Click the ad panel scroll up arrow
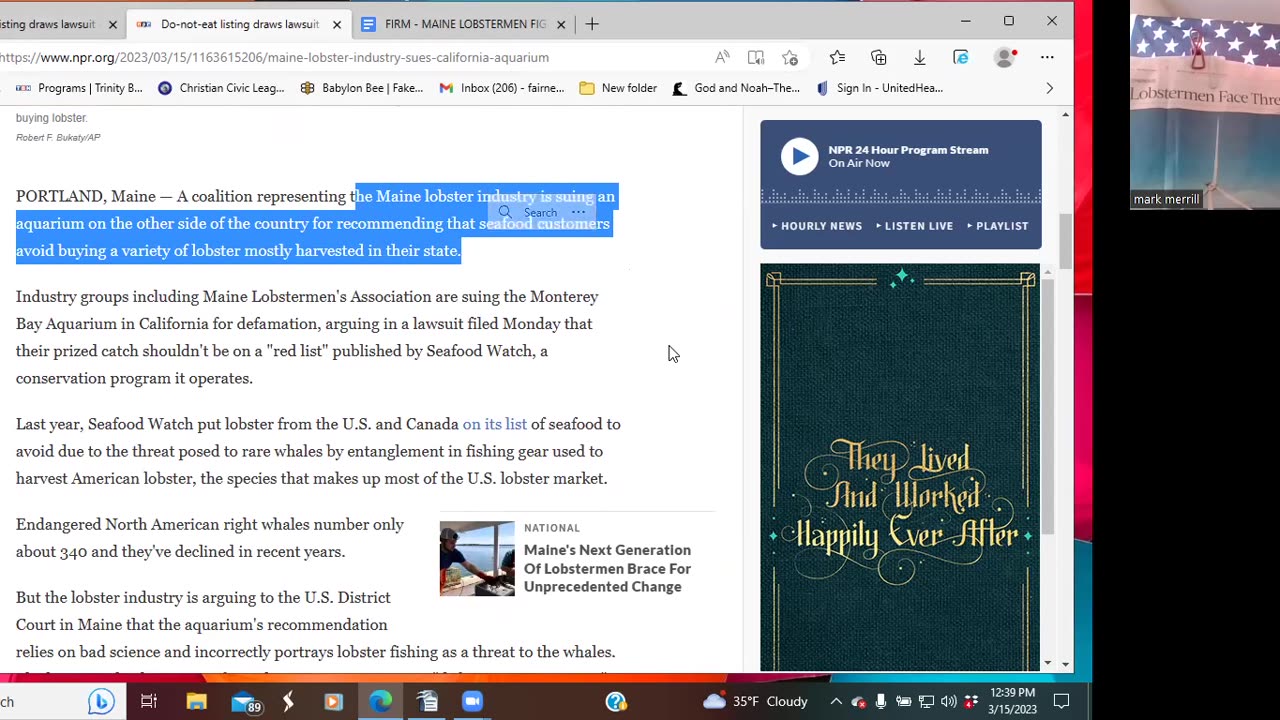Screen dimensions: 1280x720 [x=1048, y=272]
